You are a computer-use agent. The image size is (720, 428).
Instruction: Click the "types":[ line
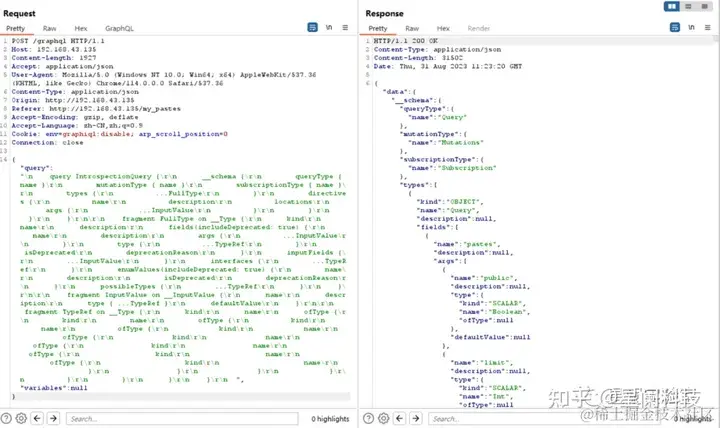[418, 185]
